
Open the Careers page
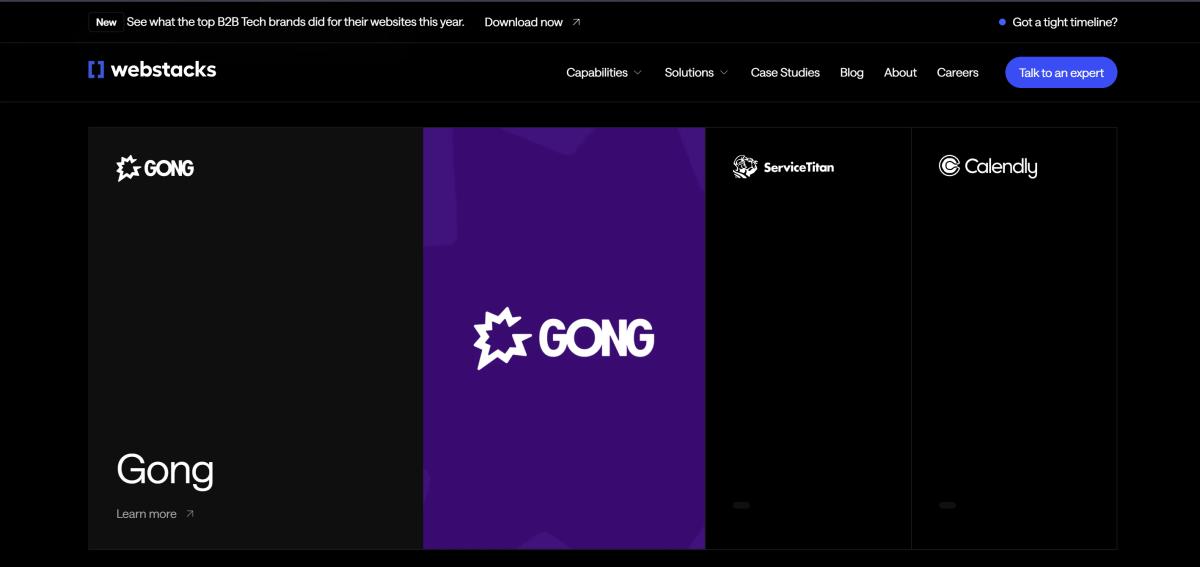(x=958, y=73)
